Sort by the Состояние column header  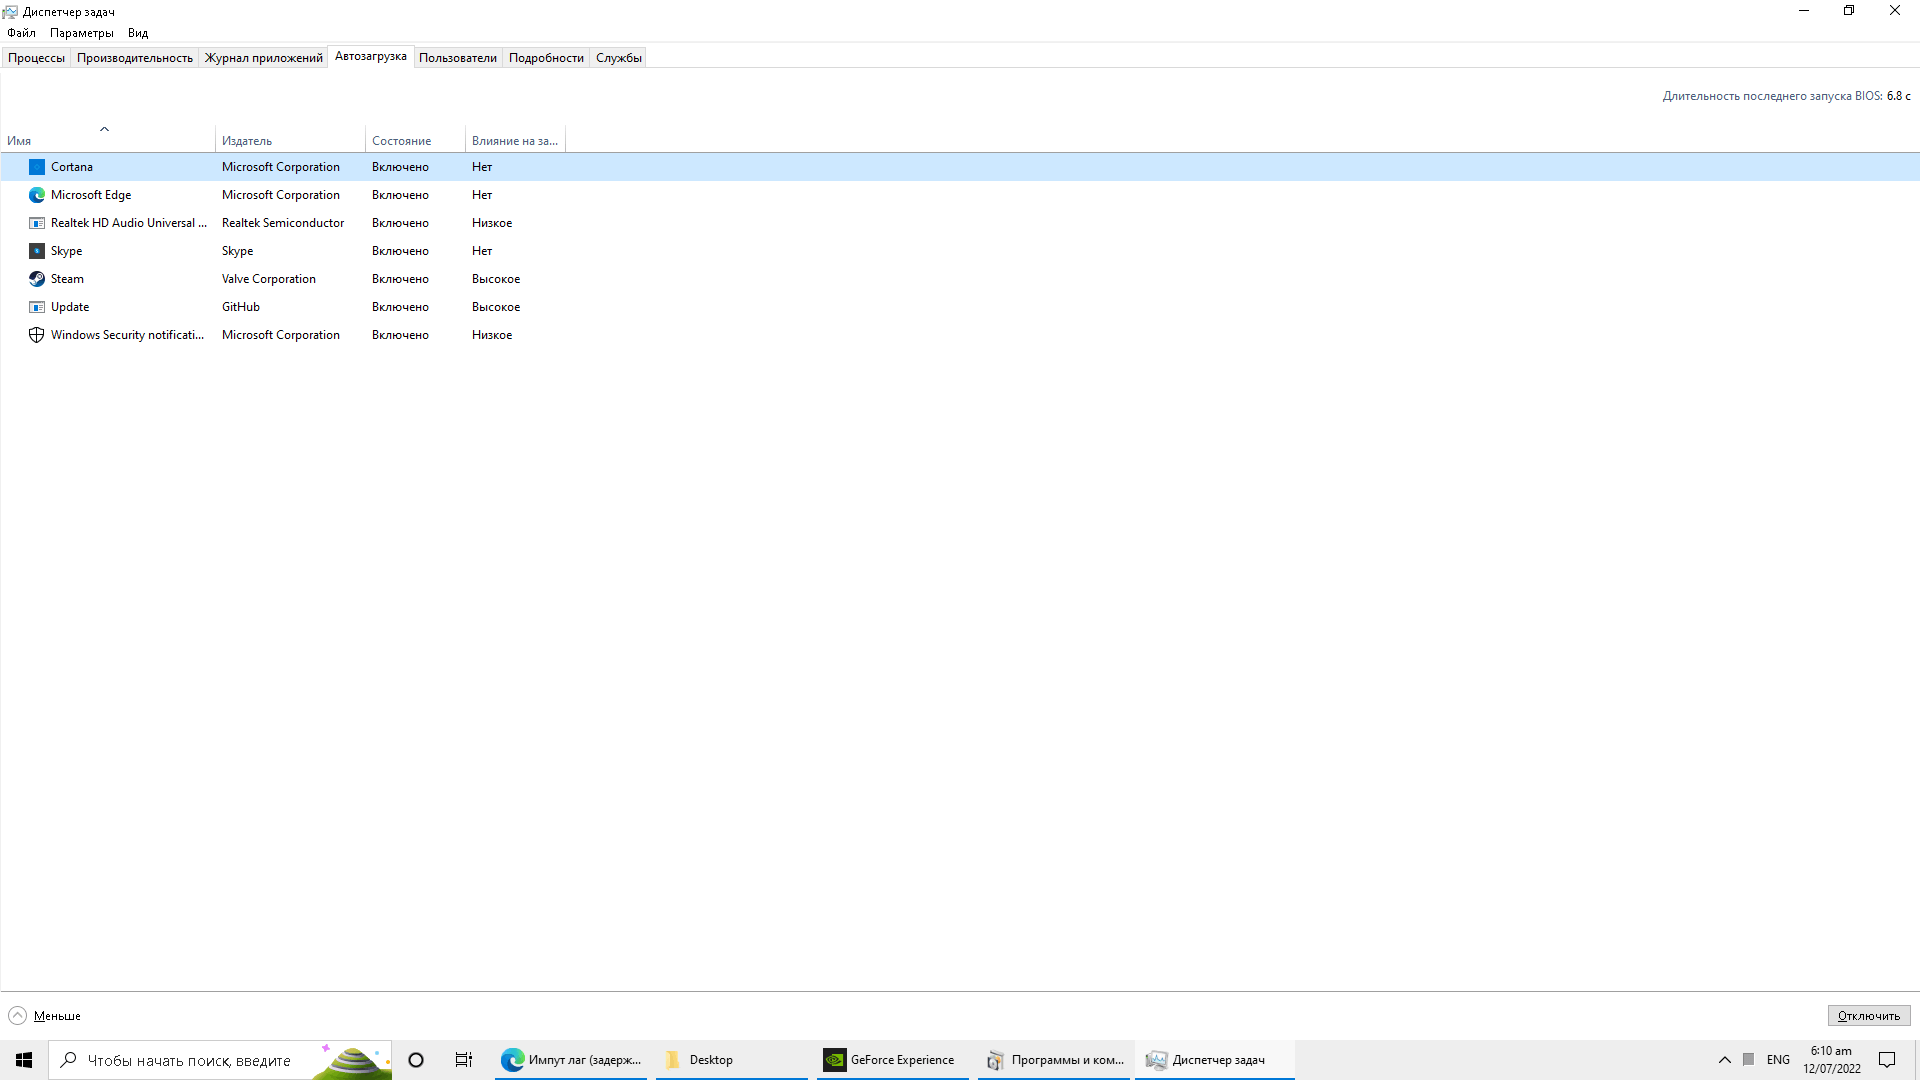tap(415, 141)
